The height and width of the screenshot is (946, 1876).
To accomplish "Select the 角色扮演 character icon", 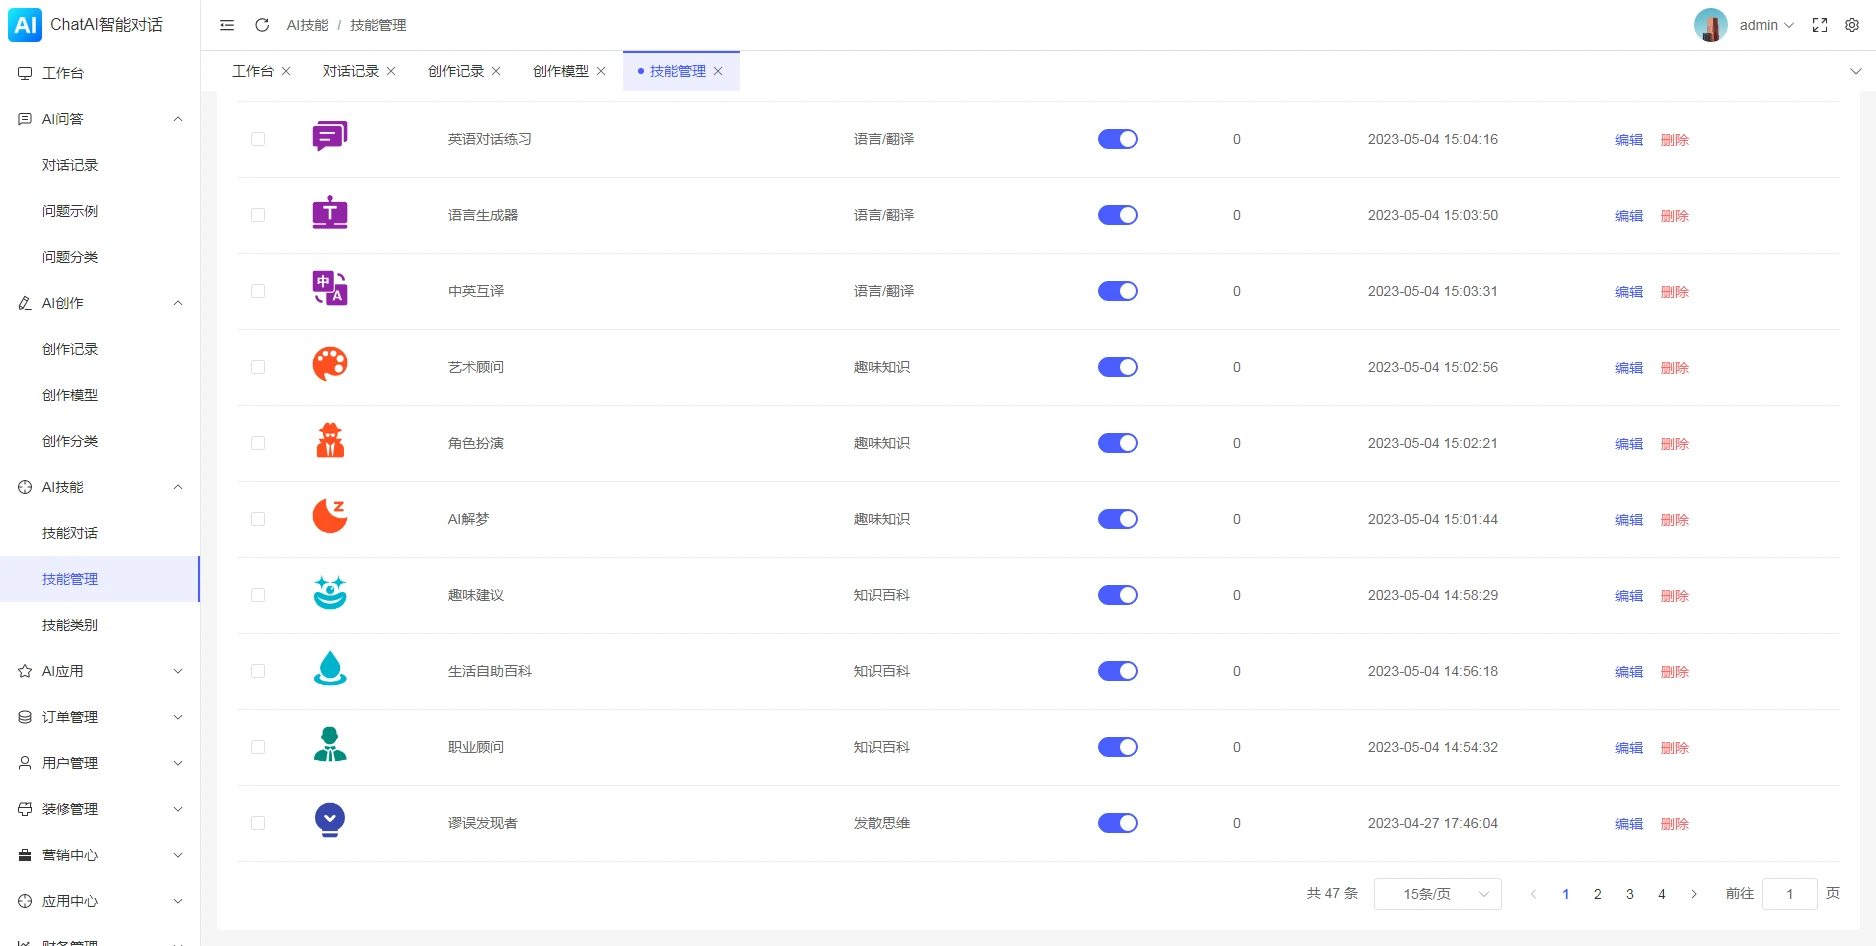I will tap(329, 441).
